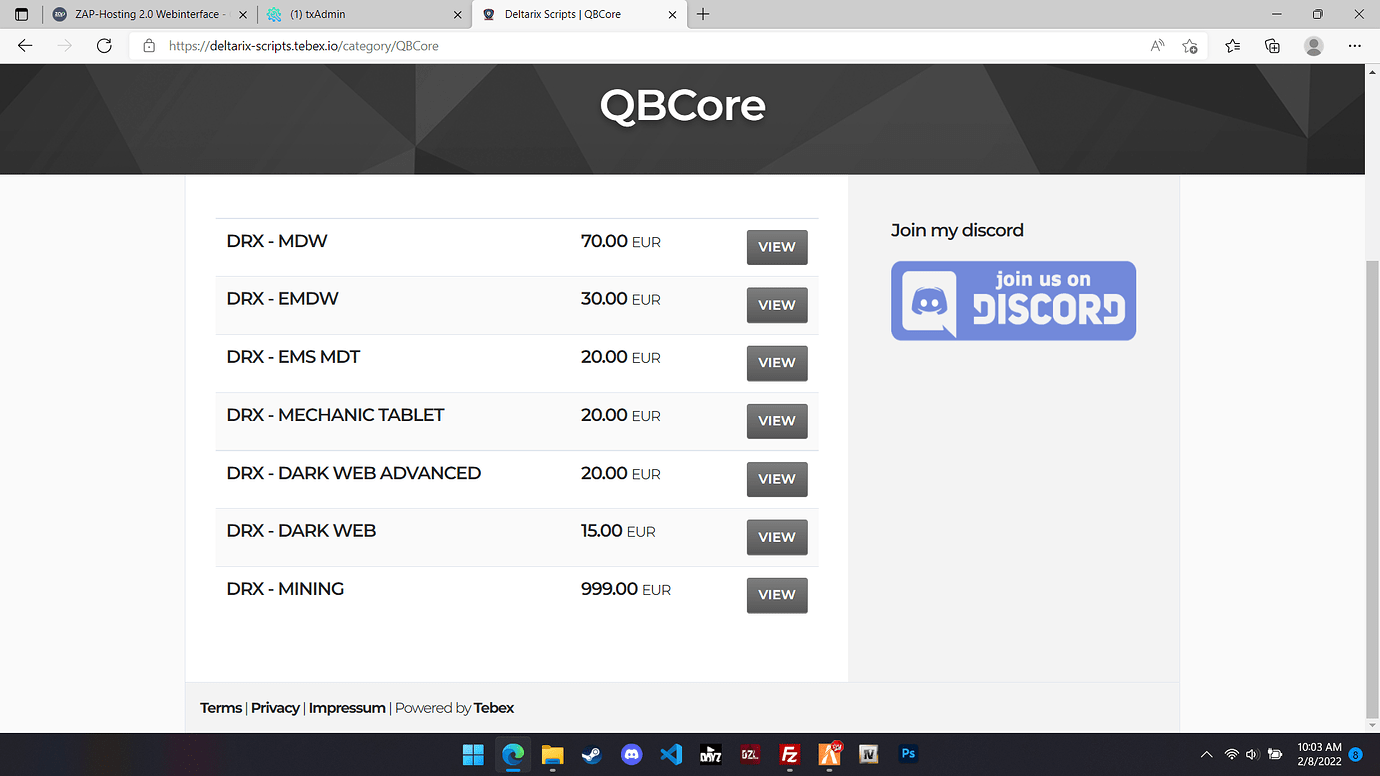
Task: Open Photoshop from the taskbar
Action: click(x=908, y=754)
